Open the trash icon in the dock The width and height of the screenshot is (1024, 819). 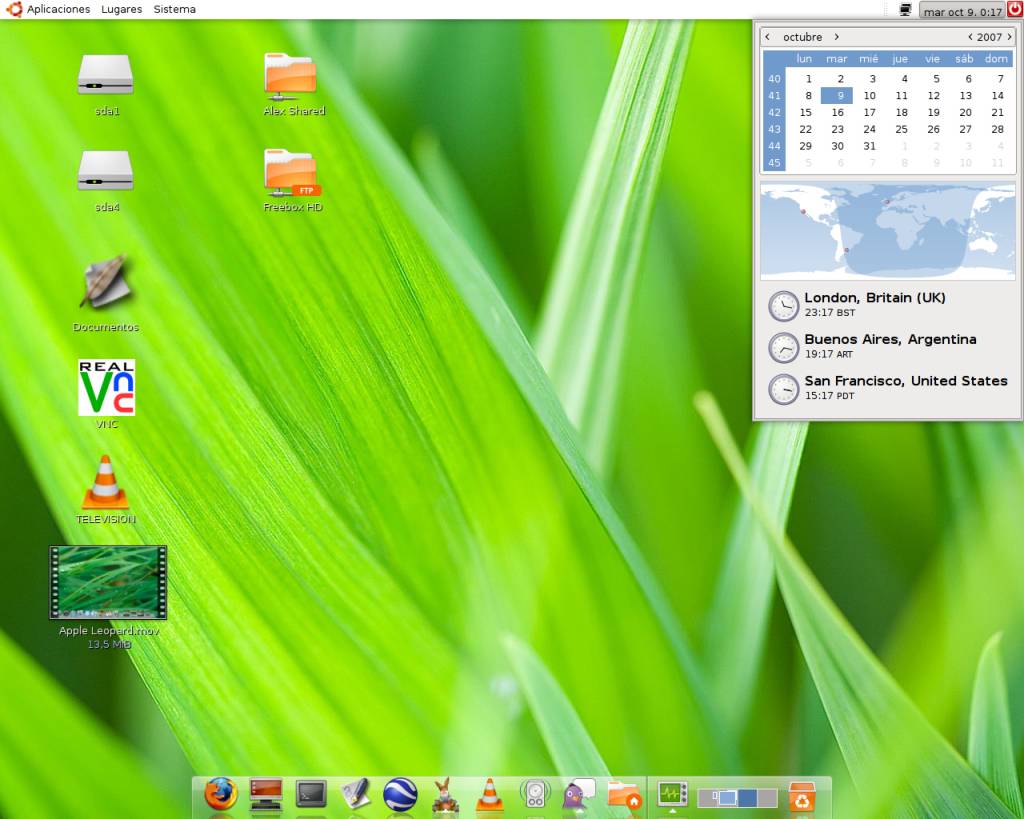(802, 796)
